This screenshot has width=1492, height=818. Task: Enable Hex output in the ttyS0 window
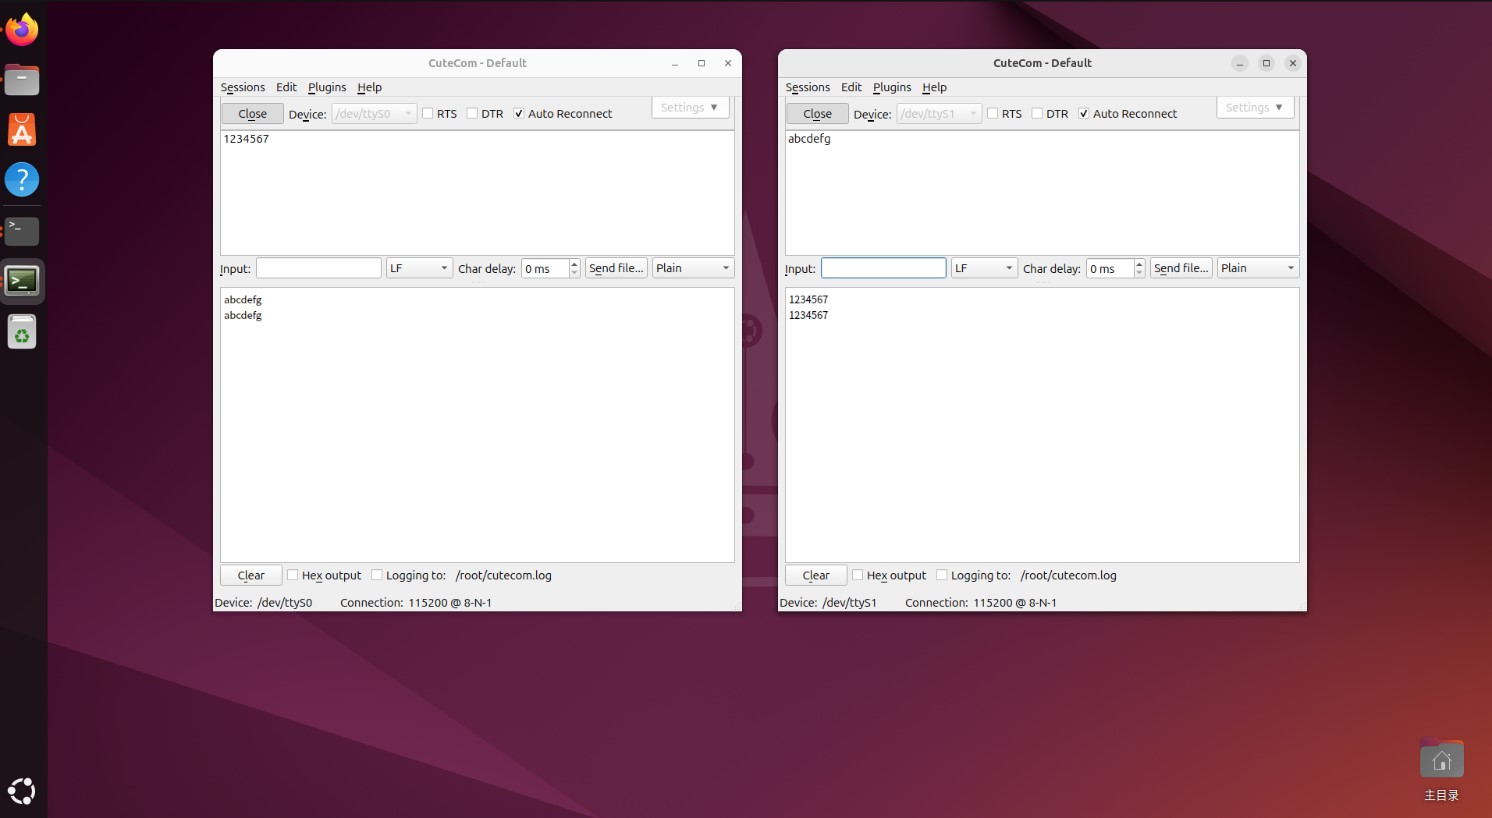[x=293, y=575]
